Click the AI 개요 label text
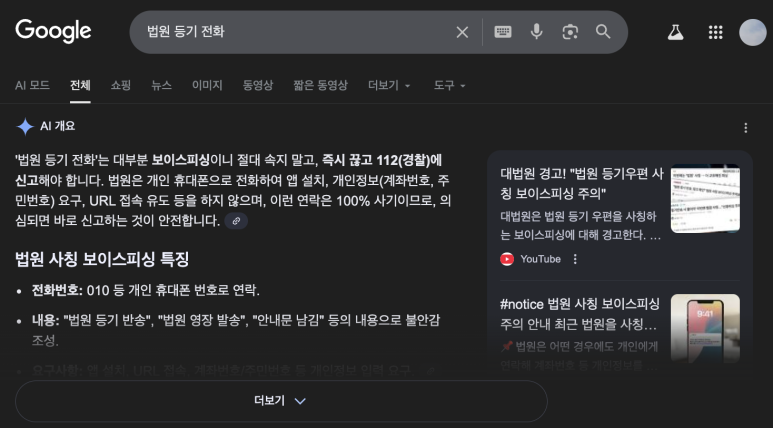 click(58, 126)
